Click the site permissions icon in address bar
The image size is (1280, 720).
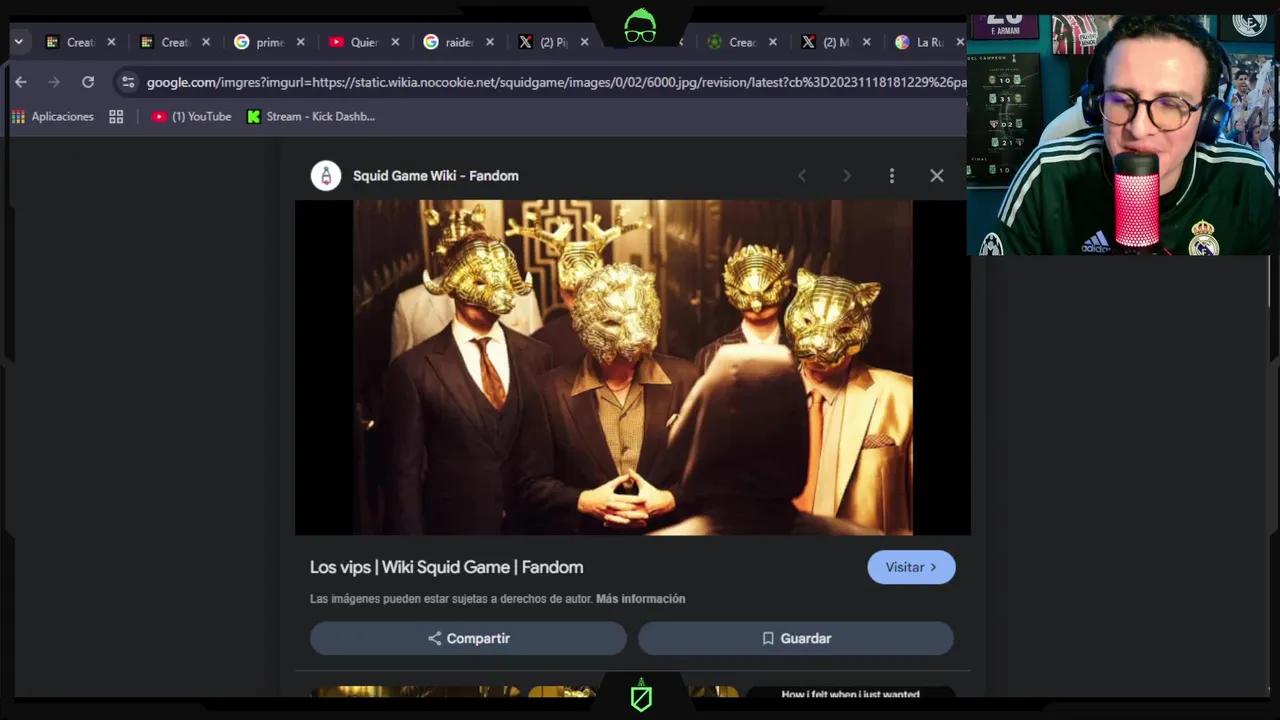point(128,82)
